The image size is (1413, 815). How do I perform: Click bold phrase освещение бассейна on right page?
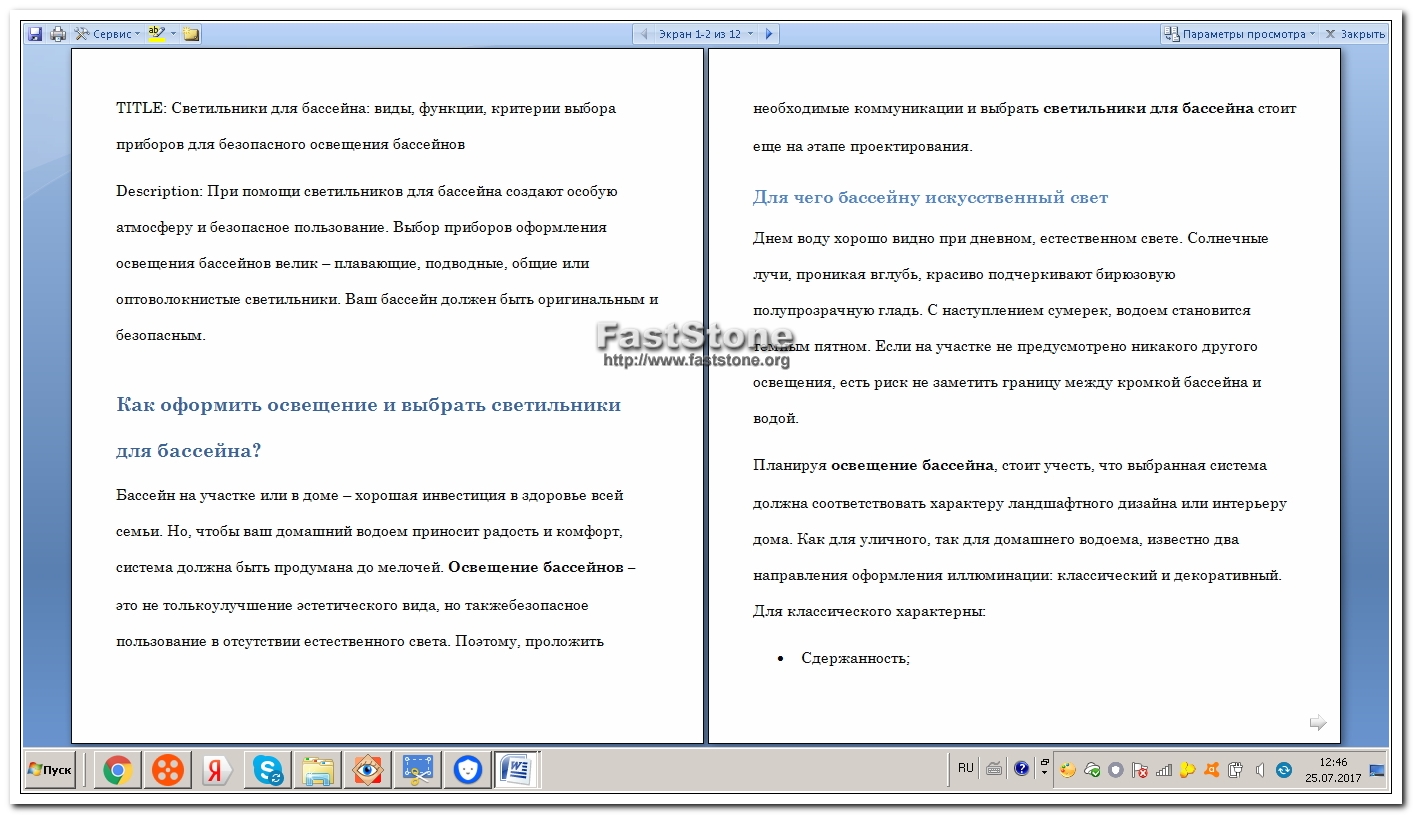point(912,465)
